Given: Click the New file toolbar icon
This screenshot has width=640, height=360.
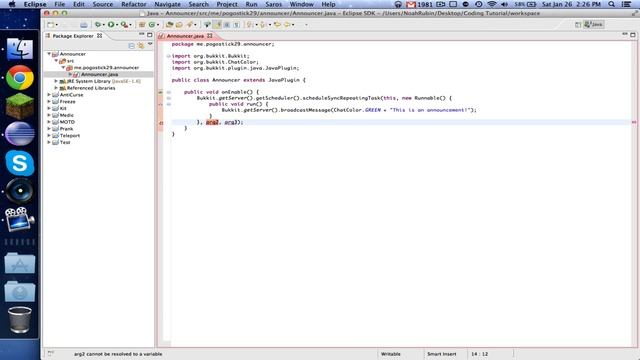Looking at the screenshot, I should pyautogui.click(x=51, y=25).
